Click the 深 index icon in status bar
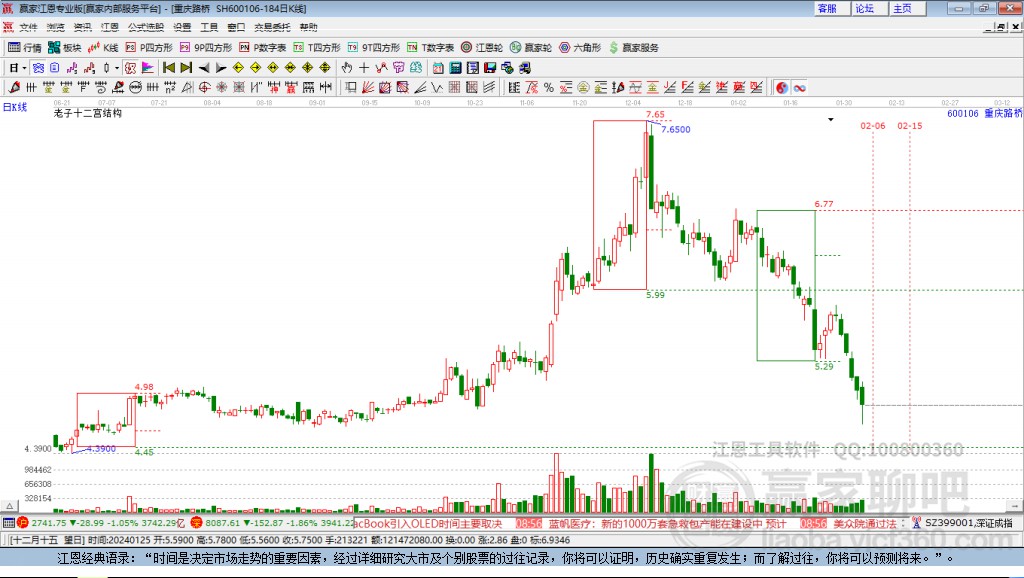The image size is (1024, 578). 197,522
